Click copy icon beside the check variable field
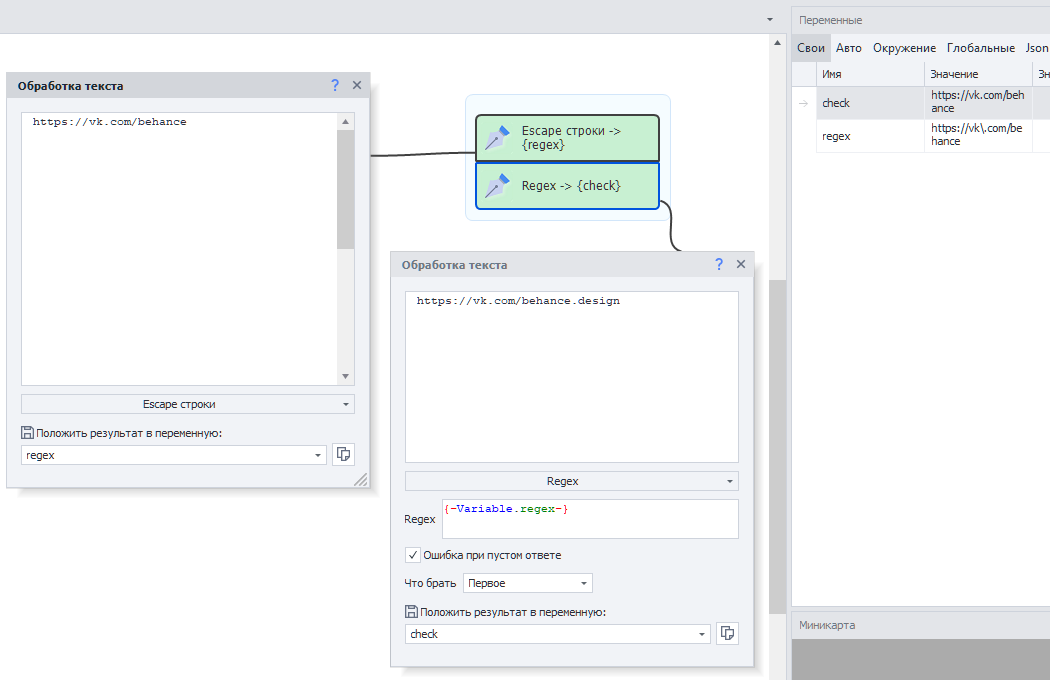The height and width of the screenshot is (680, 1050). click(727, 634)
